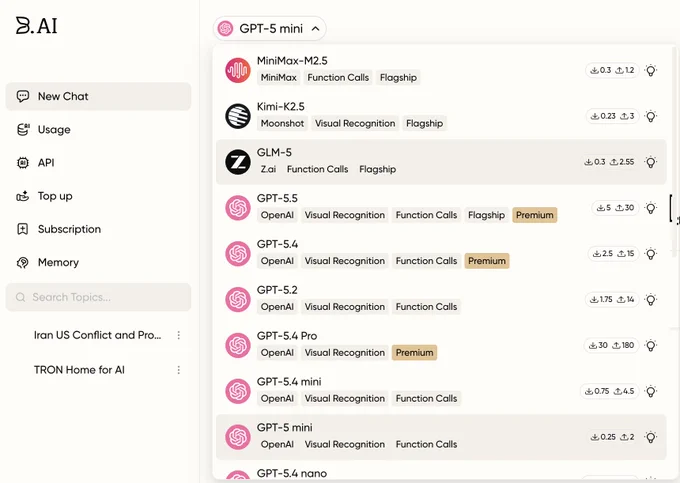Click the Memory head icon
The image size is (680, 483).
[23, 262]
